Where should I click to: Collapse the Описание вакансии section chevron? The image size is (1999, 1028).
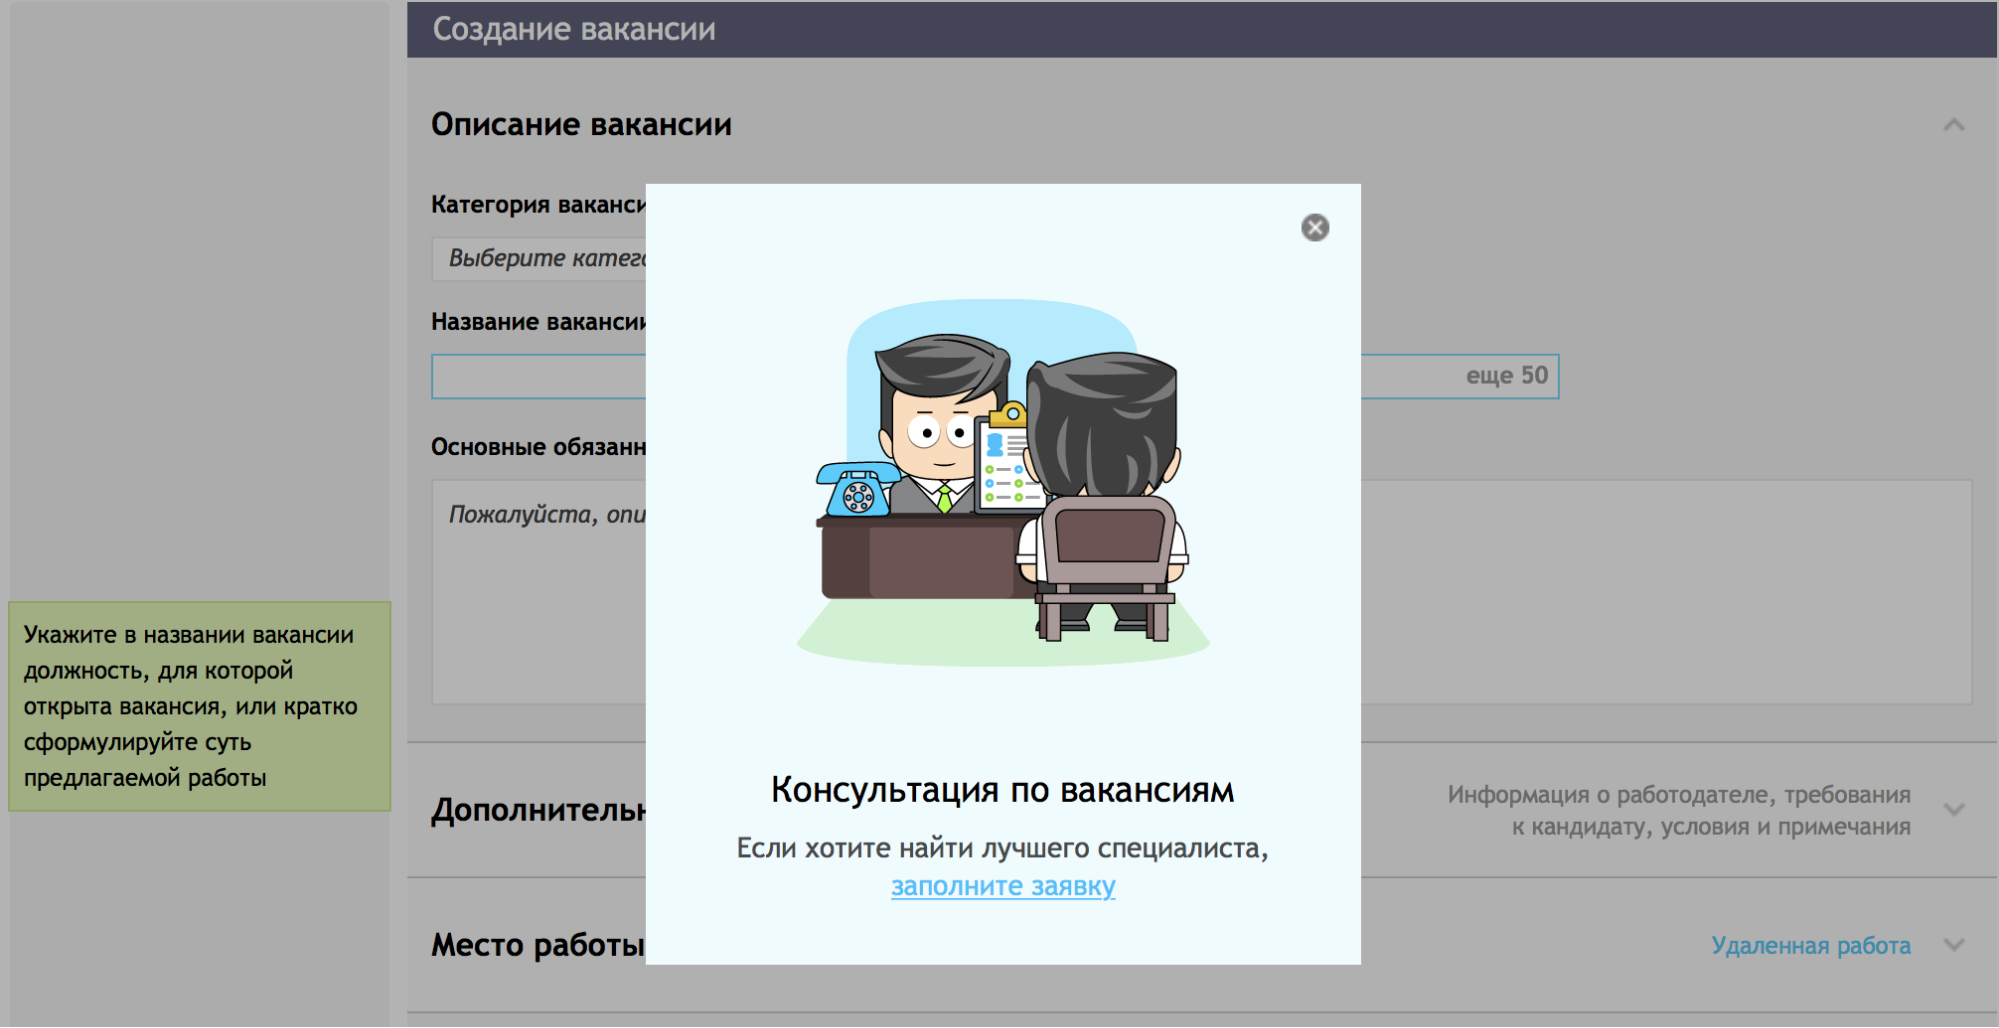[1953, 125]
